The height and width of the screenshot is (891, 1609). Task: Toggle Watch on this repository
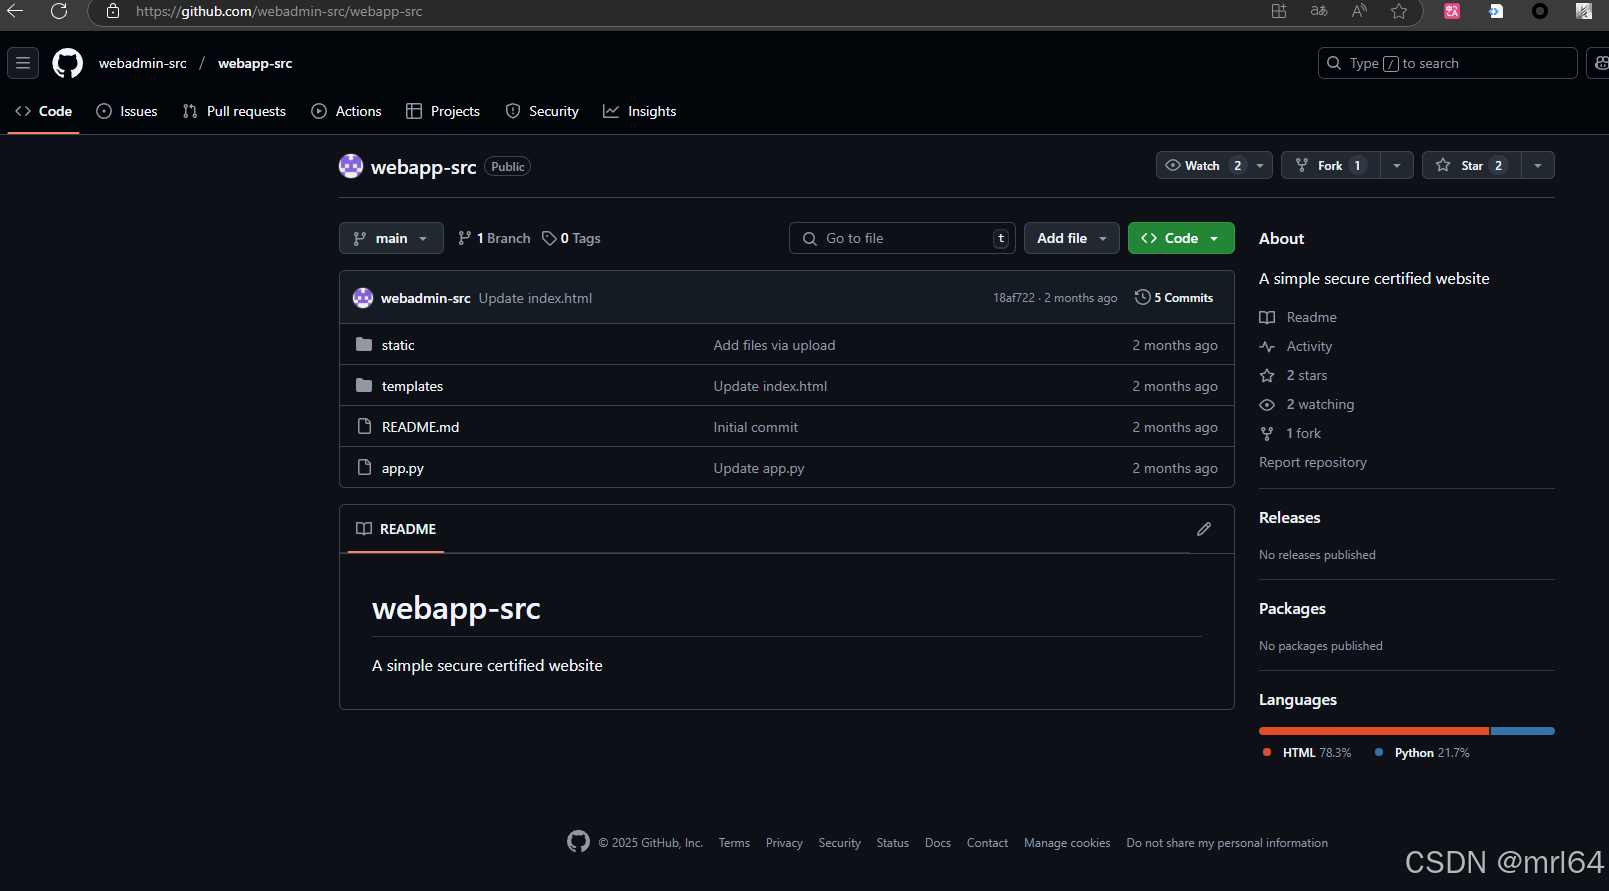click(x=1202, y=165)
